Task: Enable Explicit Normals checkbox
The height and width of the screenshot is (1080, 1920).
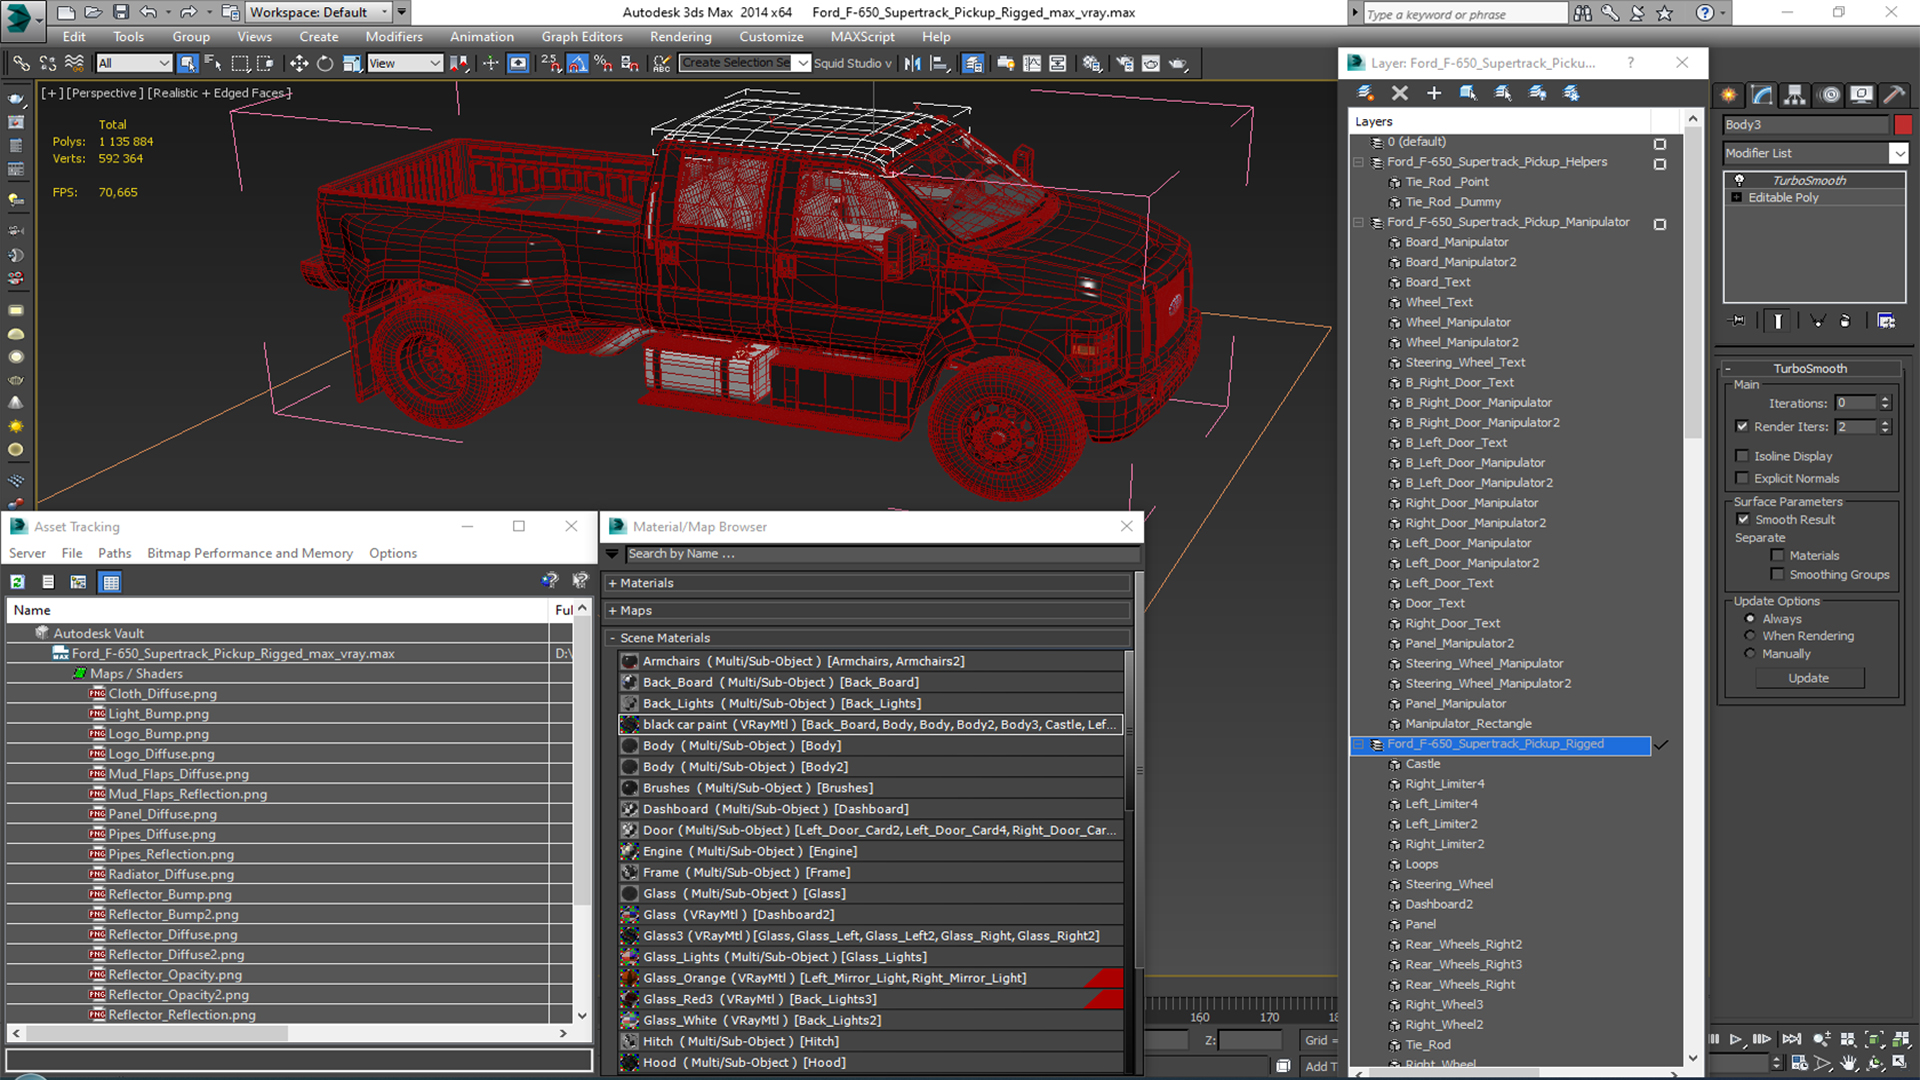Action: (x=1743, y=478)
